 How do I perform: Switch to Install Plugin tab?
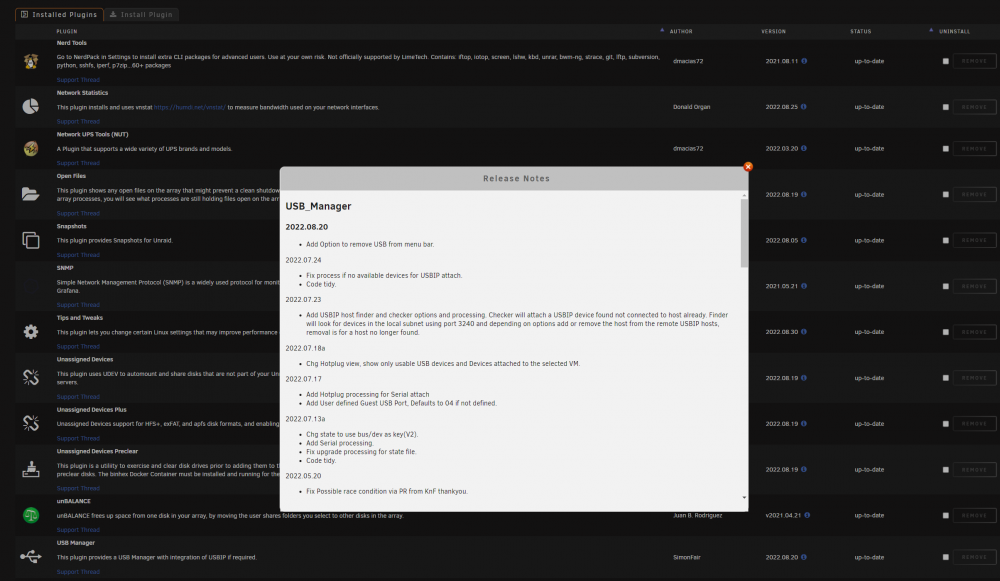tap(141, 14)
